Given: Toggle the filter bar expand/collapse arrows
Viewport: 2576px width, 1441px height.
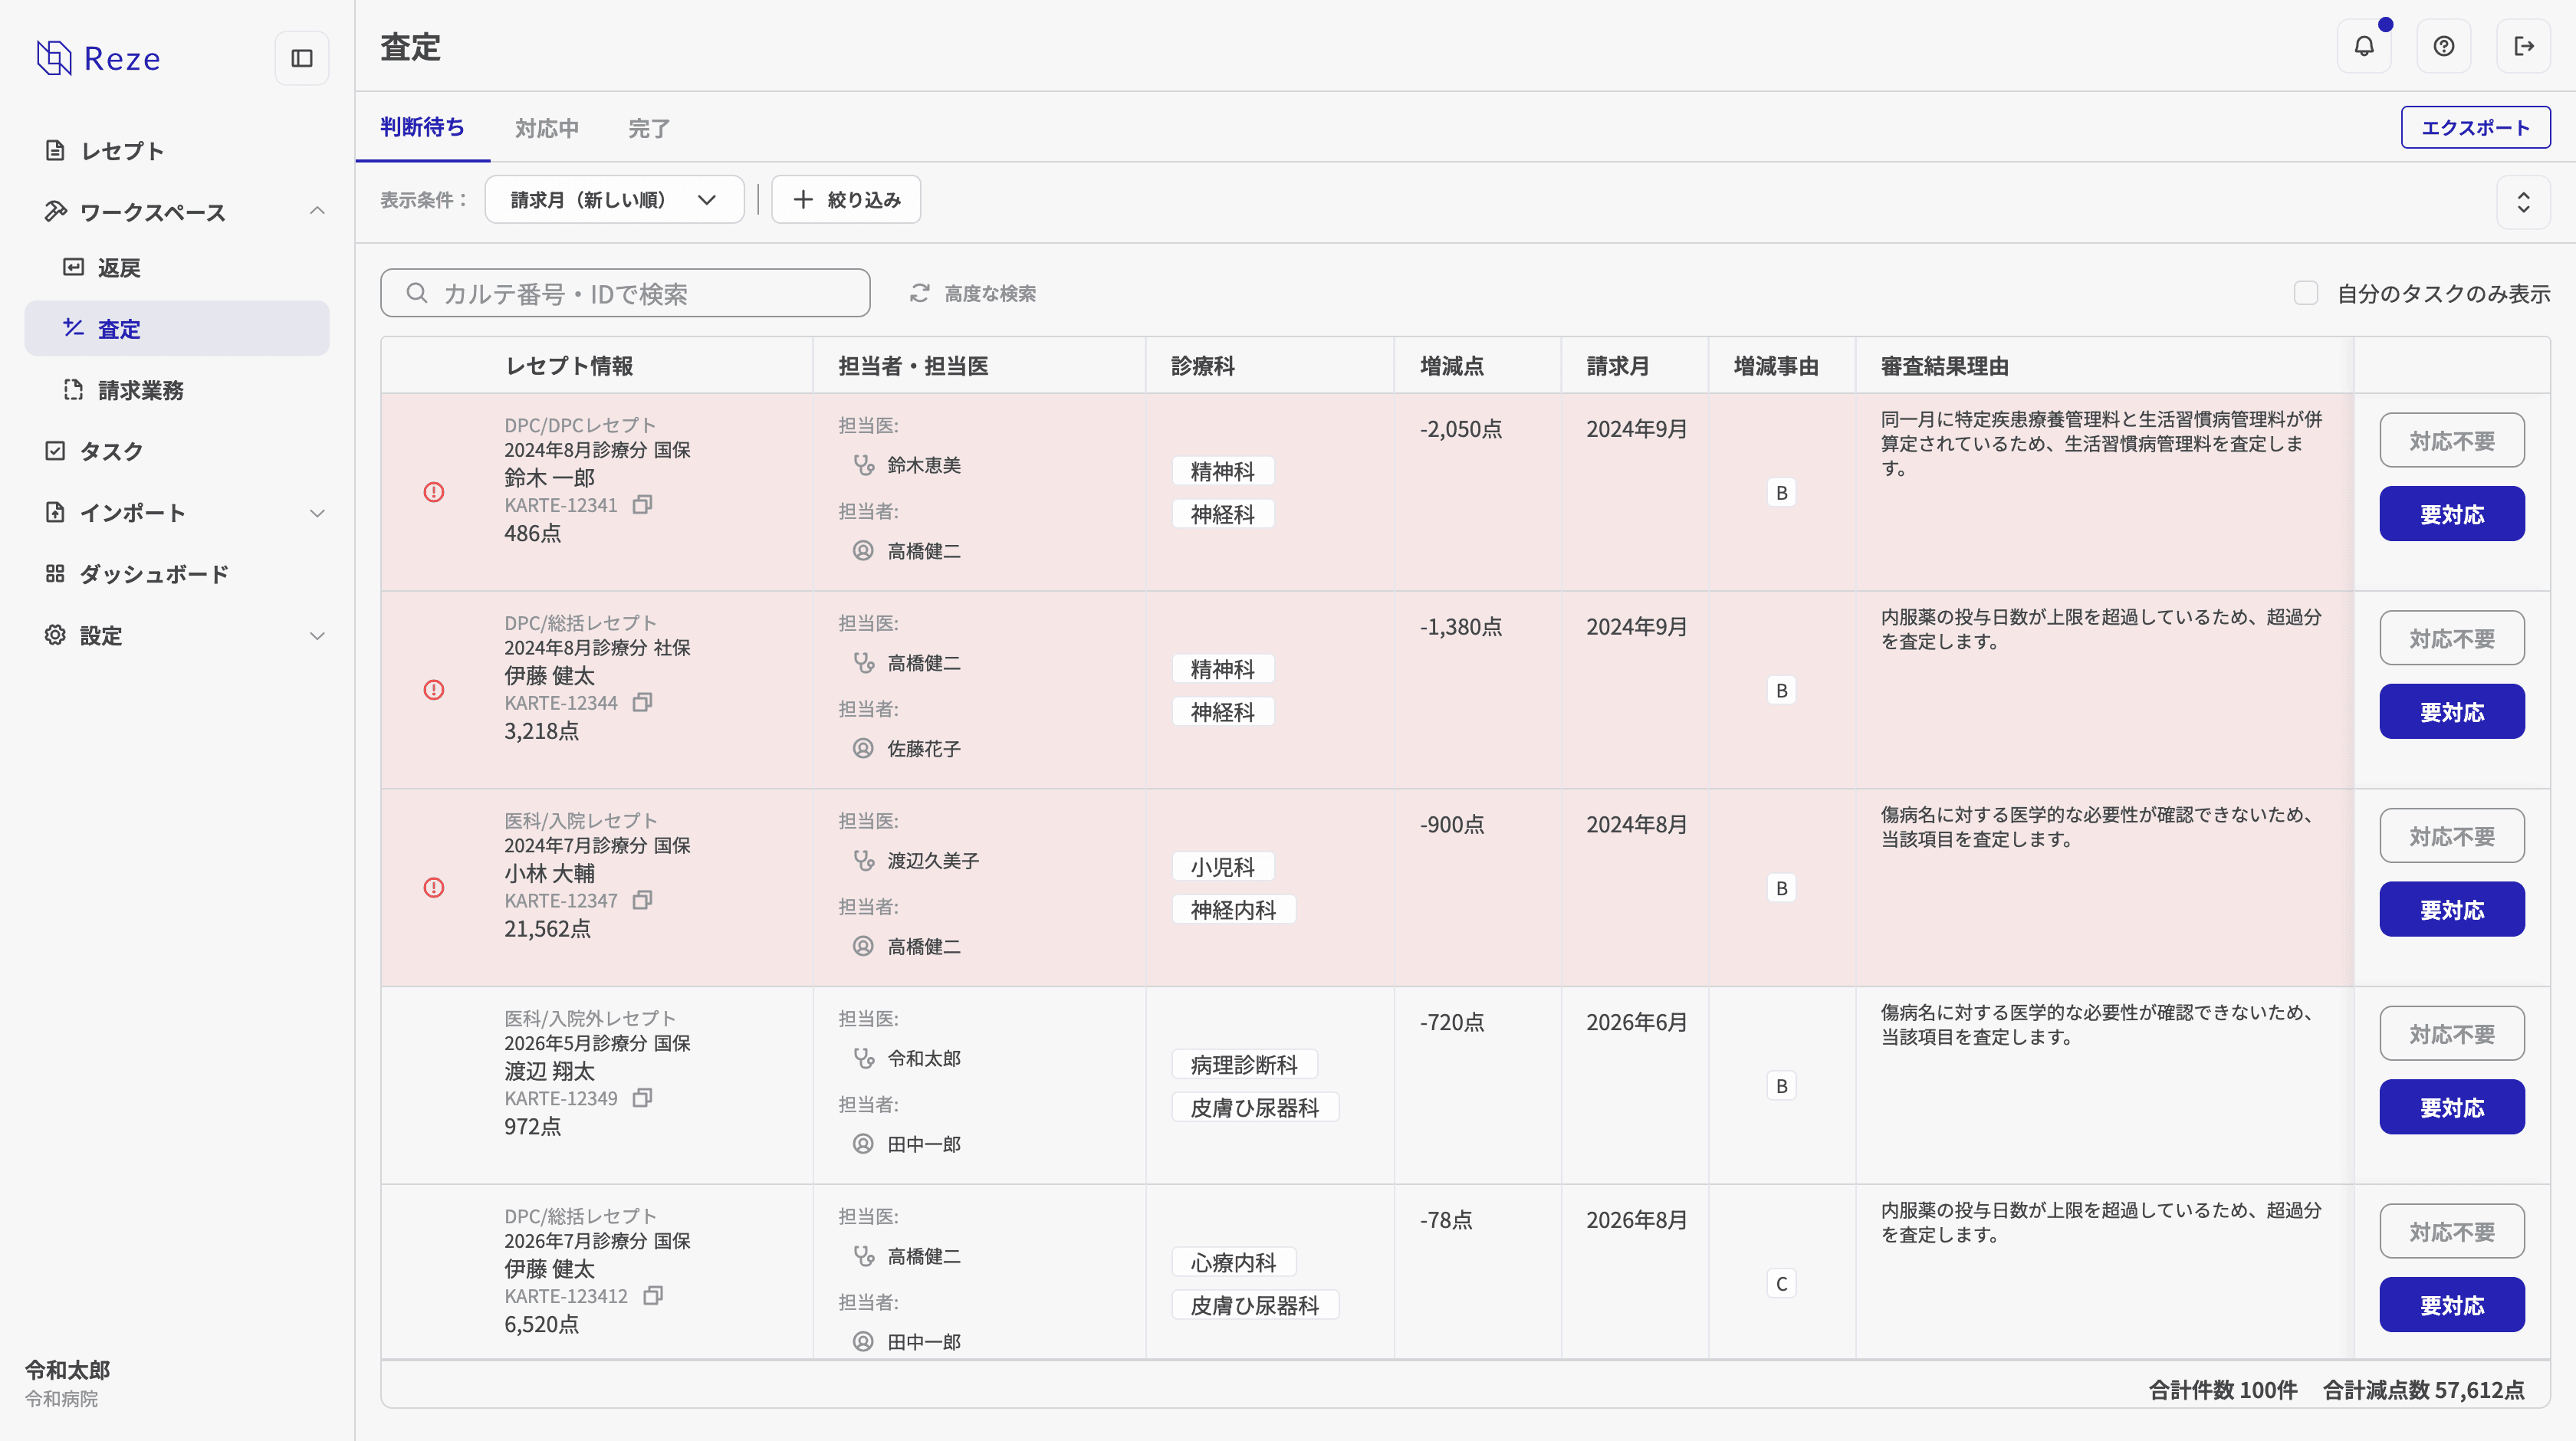Looking at the screenshot, I should pos(2523,202).
